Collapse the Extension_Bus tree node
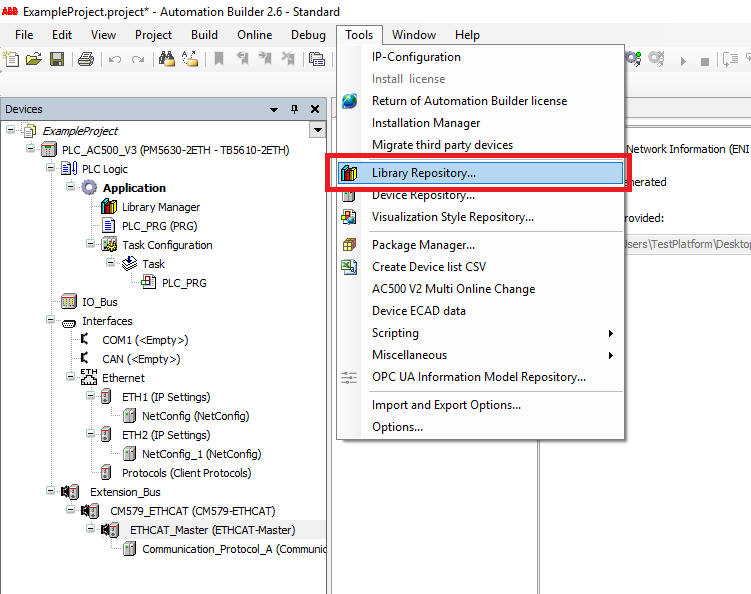Viewport: 751px width, 594px height. (50, 492)
